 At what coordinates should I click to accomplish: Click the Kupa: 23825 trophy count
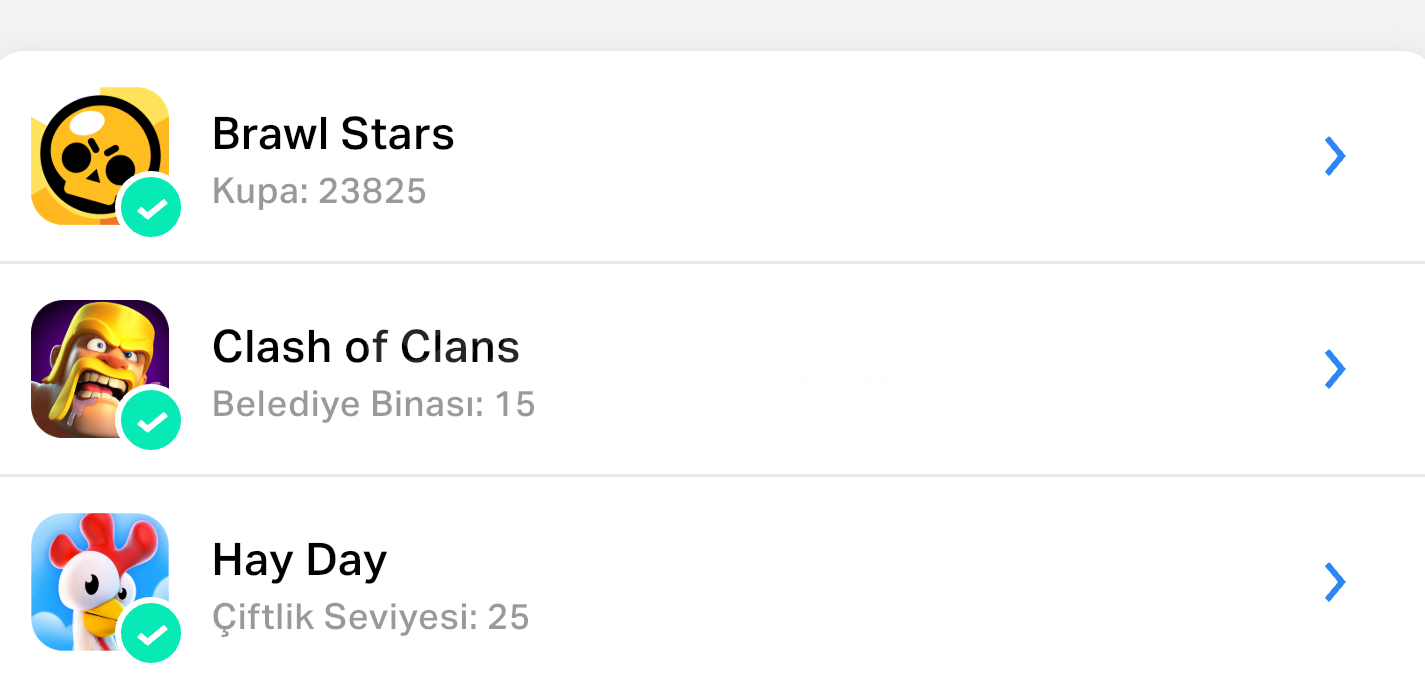[319, 191]
